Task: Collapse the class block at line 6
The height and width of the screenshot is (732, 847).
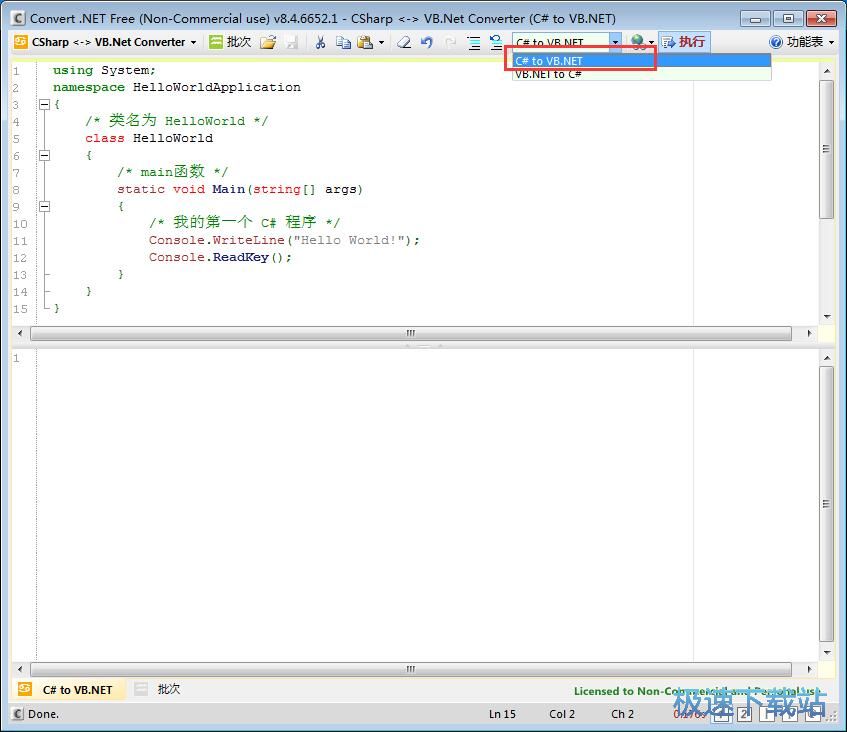Action: [x=44, y=155]
